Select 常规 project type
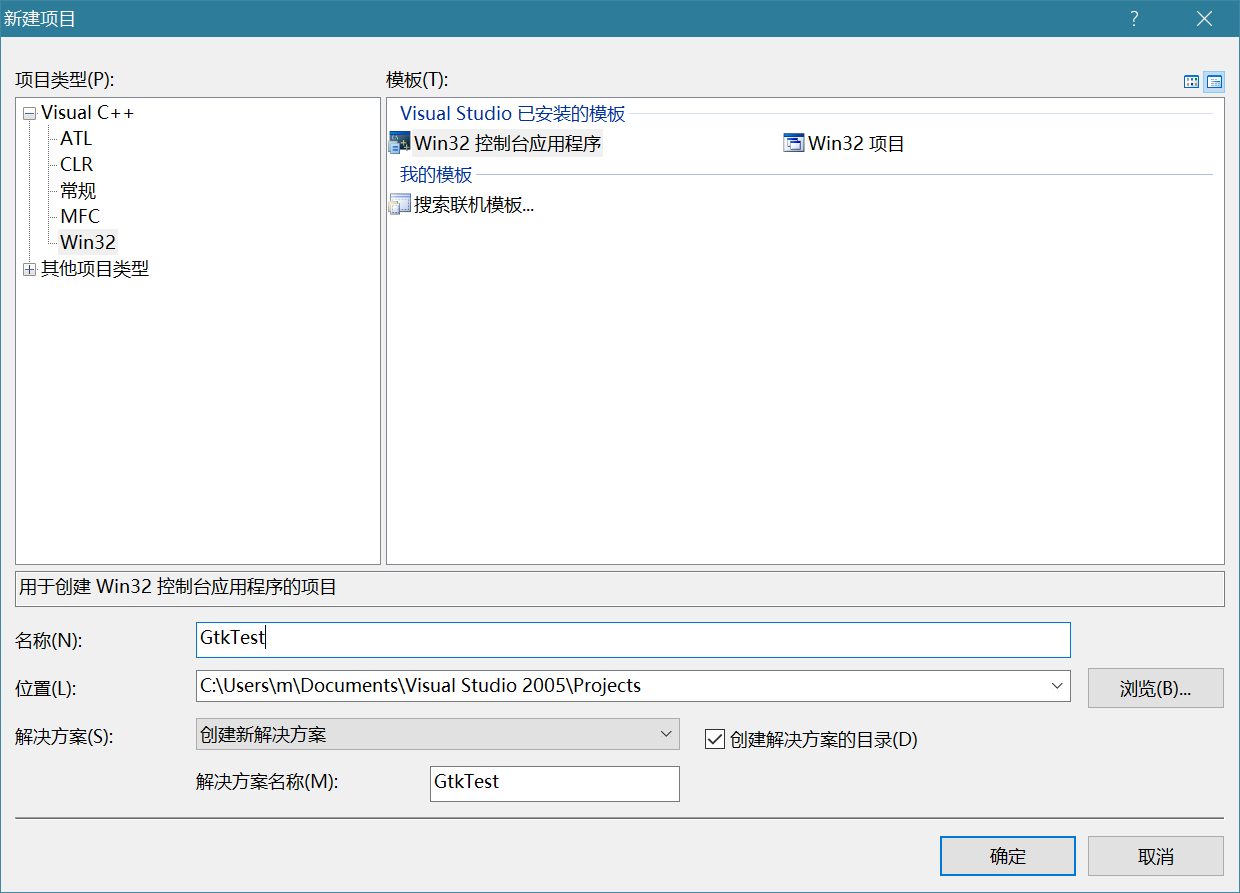 point(78,191)
